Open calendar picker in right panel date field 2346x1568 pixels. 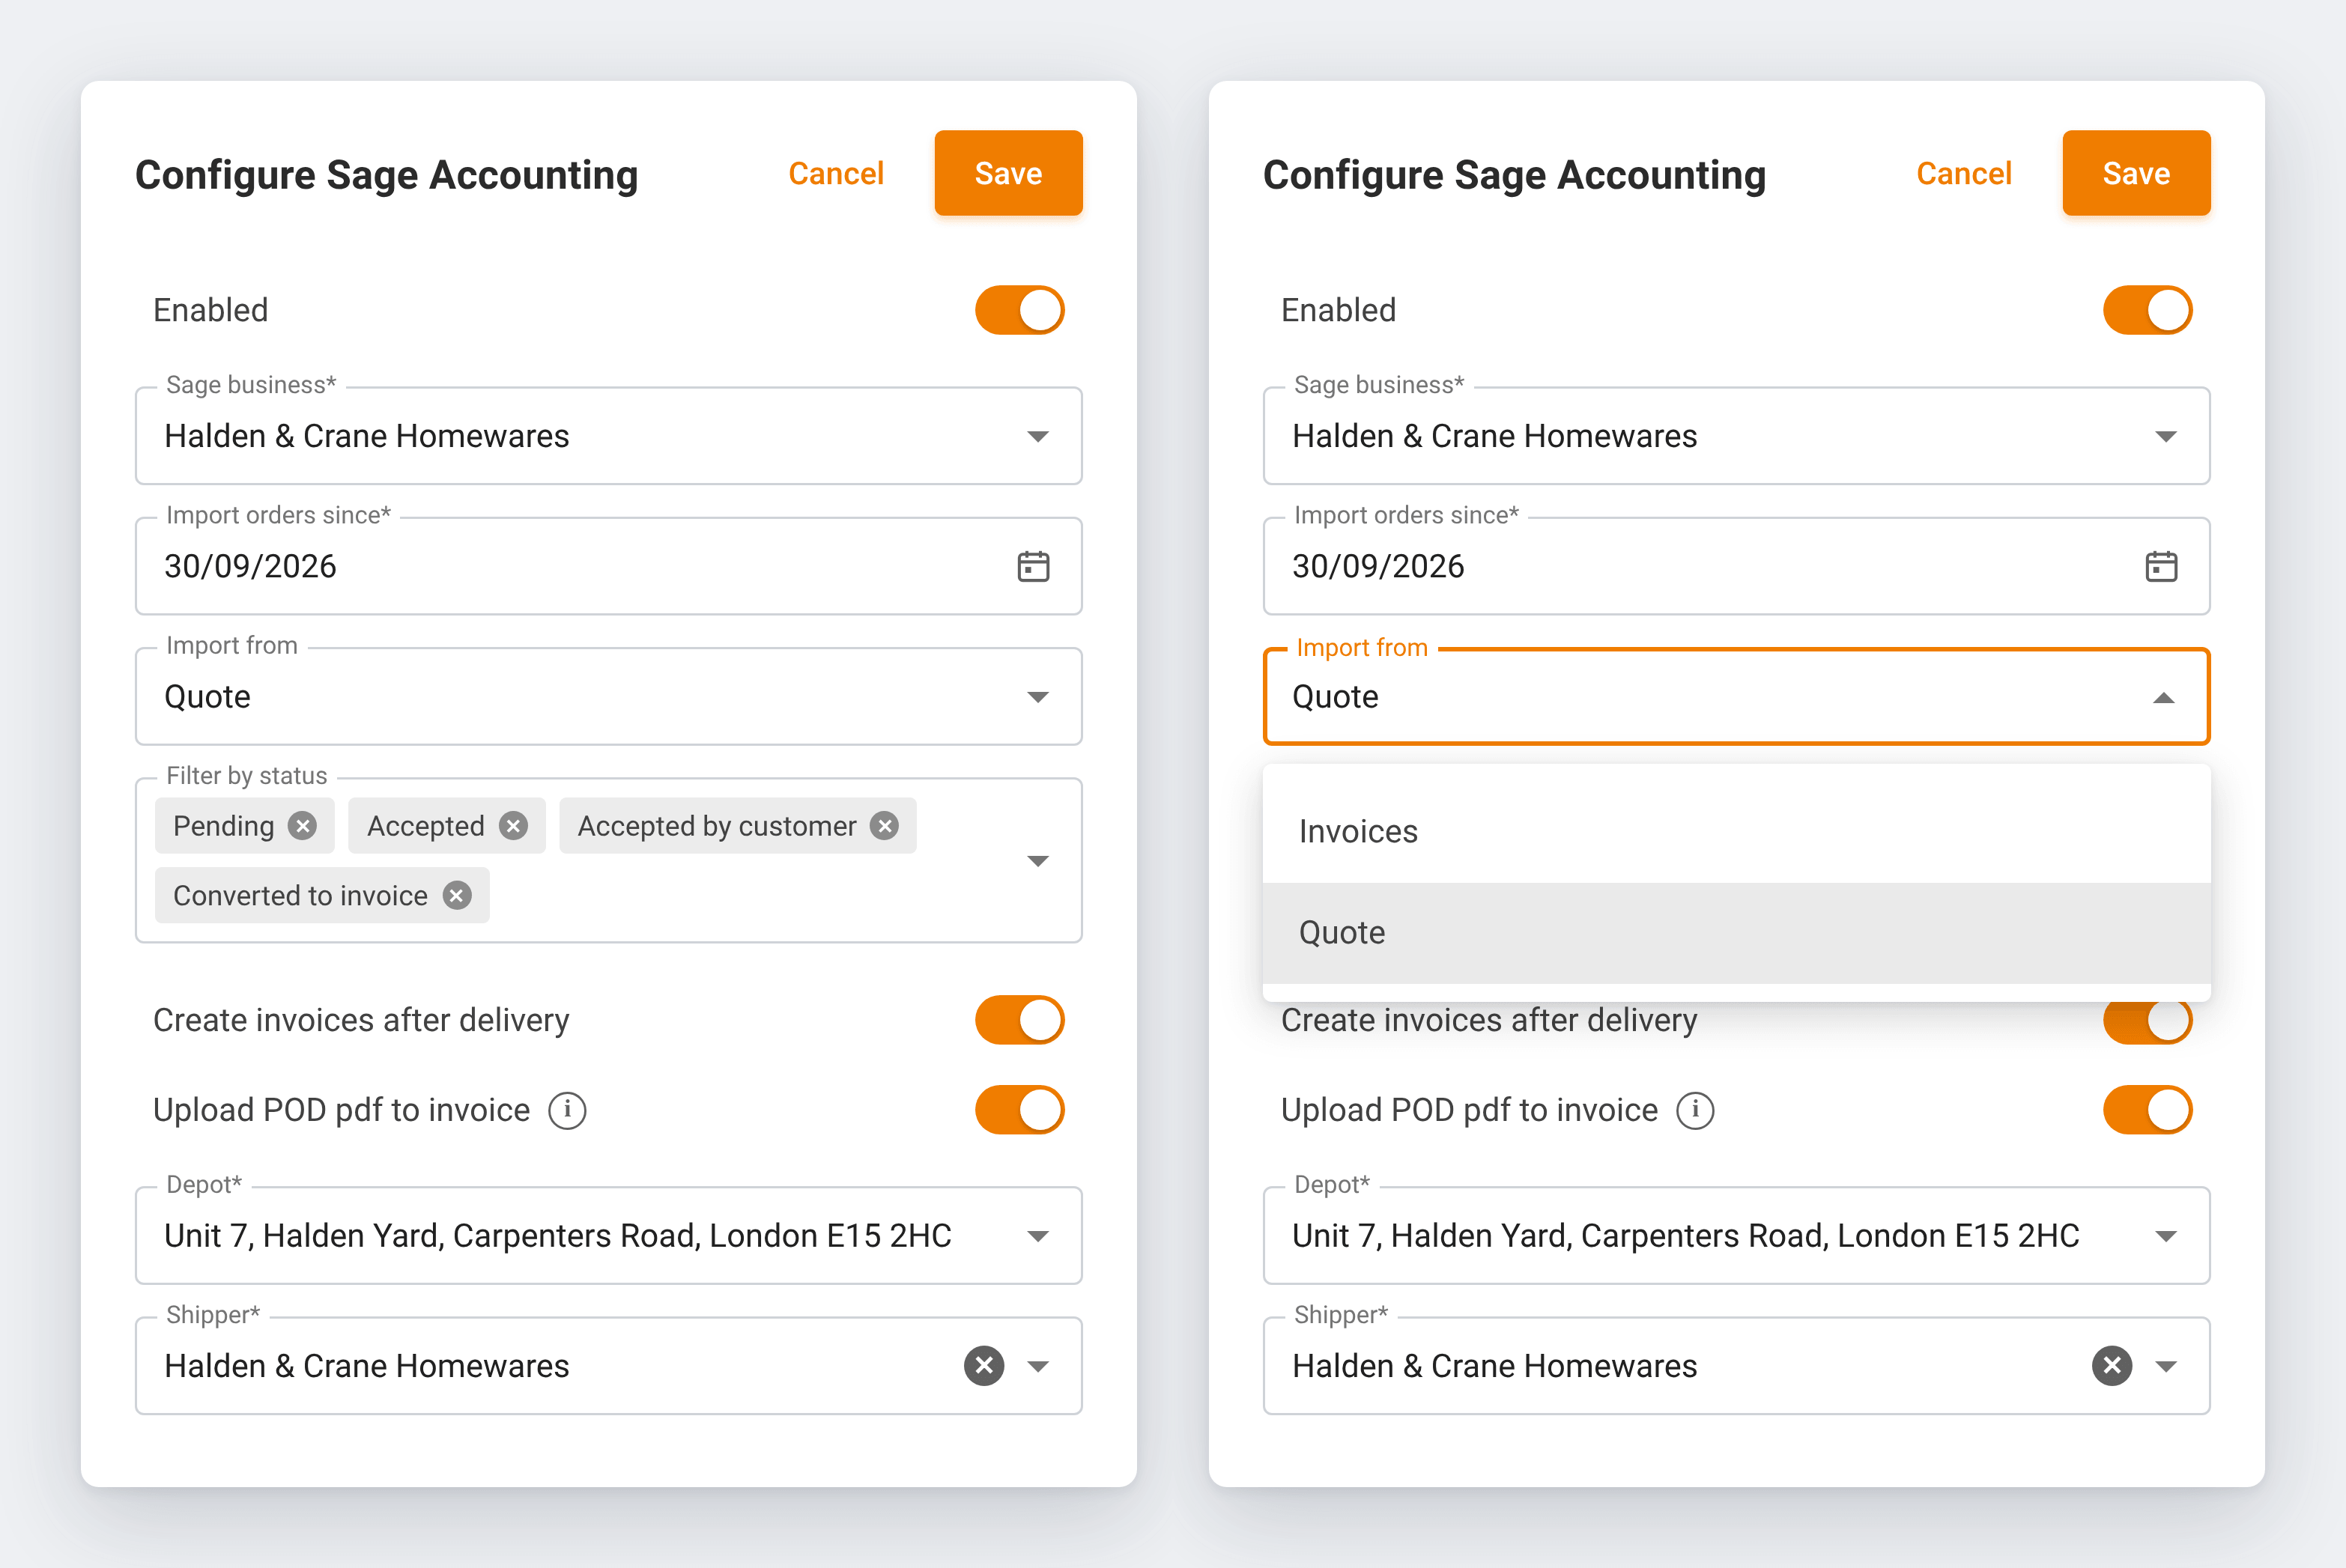[x=2161, y=566]
